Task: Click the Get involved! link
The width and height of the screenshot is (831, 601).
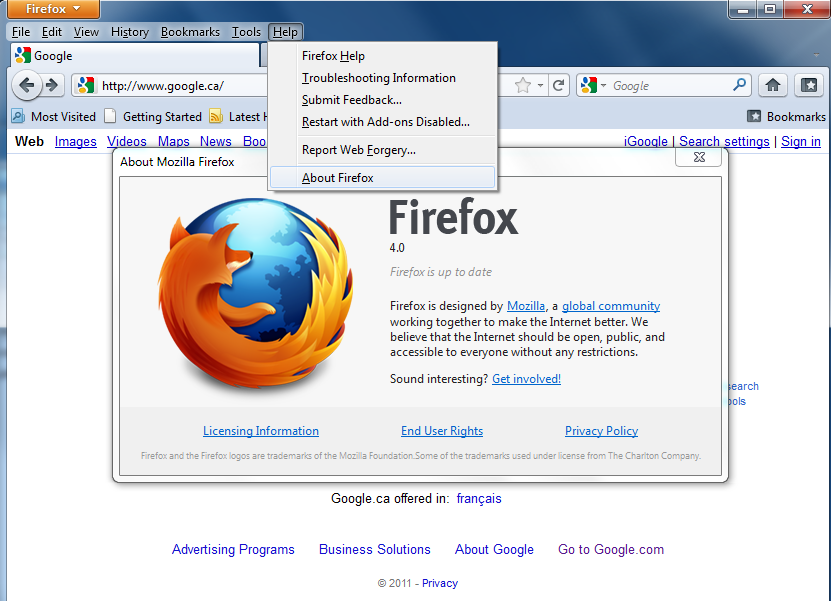Action: pyautogui.click(x=526, y=378)
